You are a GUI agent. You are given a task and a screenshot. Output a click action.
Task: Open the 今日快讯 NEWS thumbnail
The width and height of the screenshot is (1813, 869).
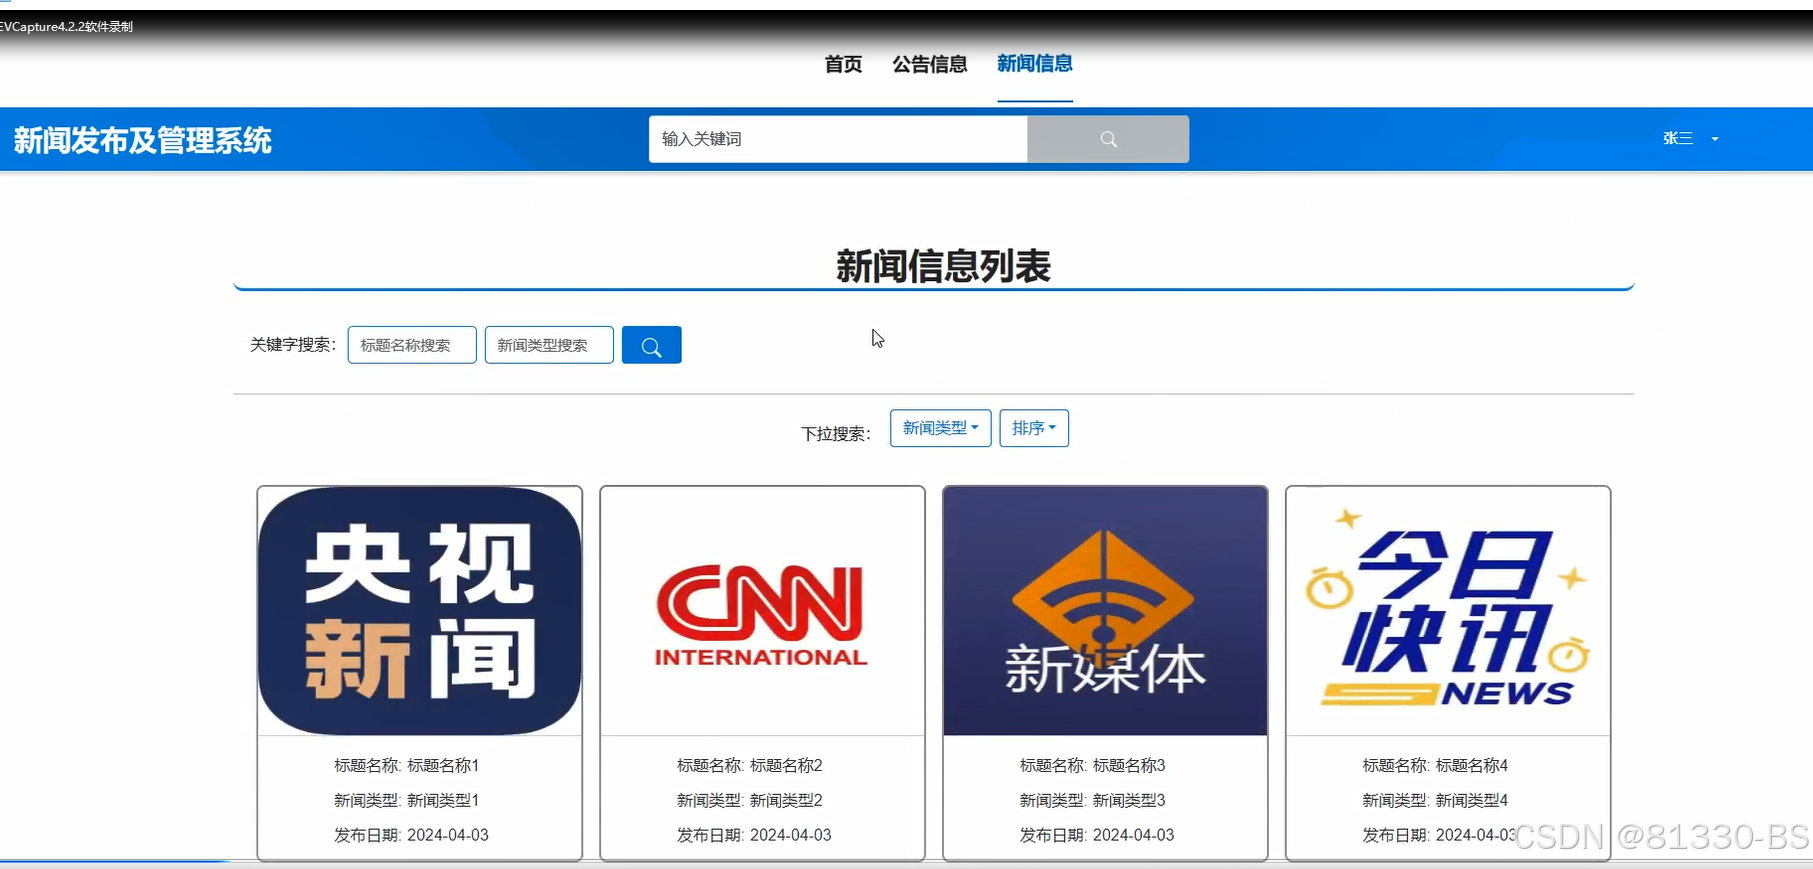pos(1448,611)
